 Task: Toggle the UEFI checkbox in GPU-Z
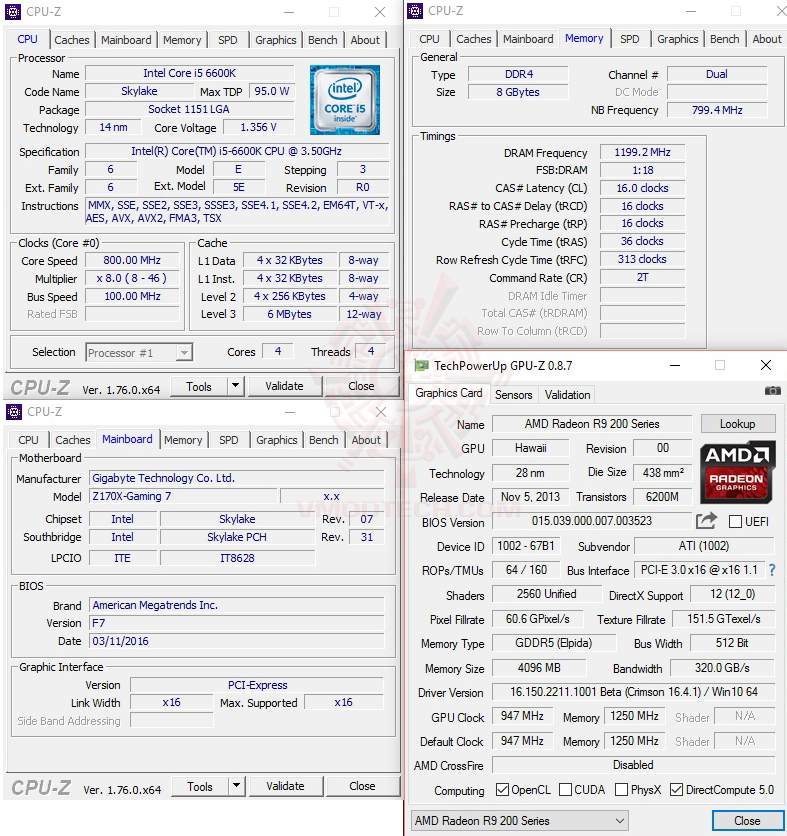[x=735, y=521]
